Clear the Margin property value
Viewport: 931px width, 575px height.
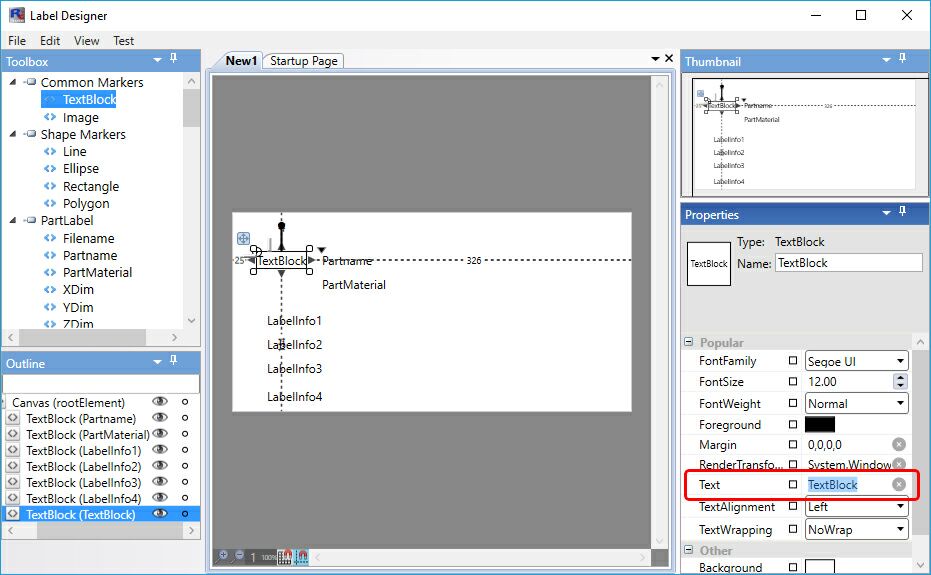click(899, 444)
